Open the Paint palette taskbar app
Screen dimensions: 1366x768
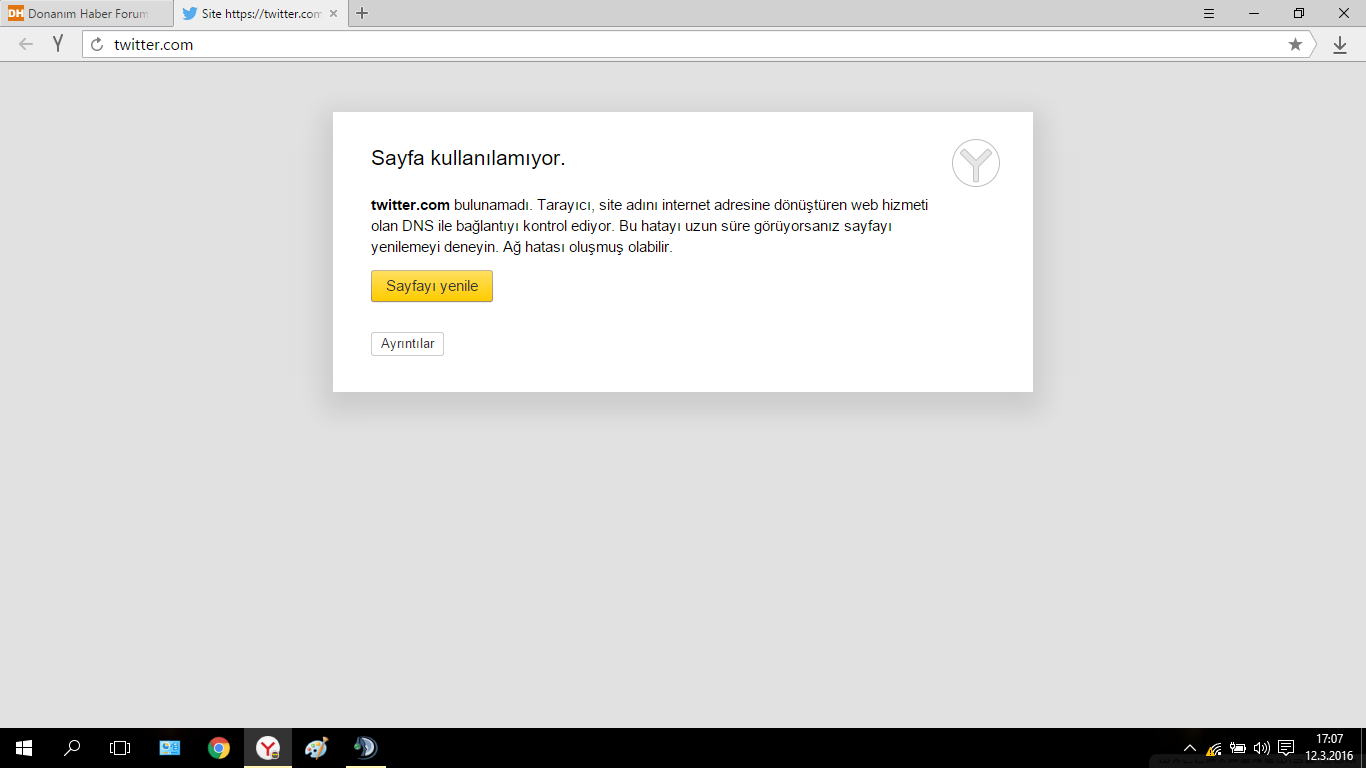click(316, 748)
